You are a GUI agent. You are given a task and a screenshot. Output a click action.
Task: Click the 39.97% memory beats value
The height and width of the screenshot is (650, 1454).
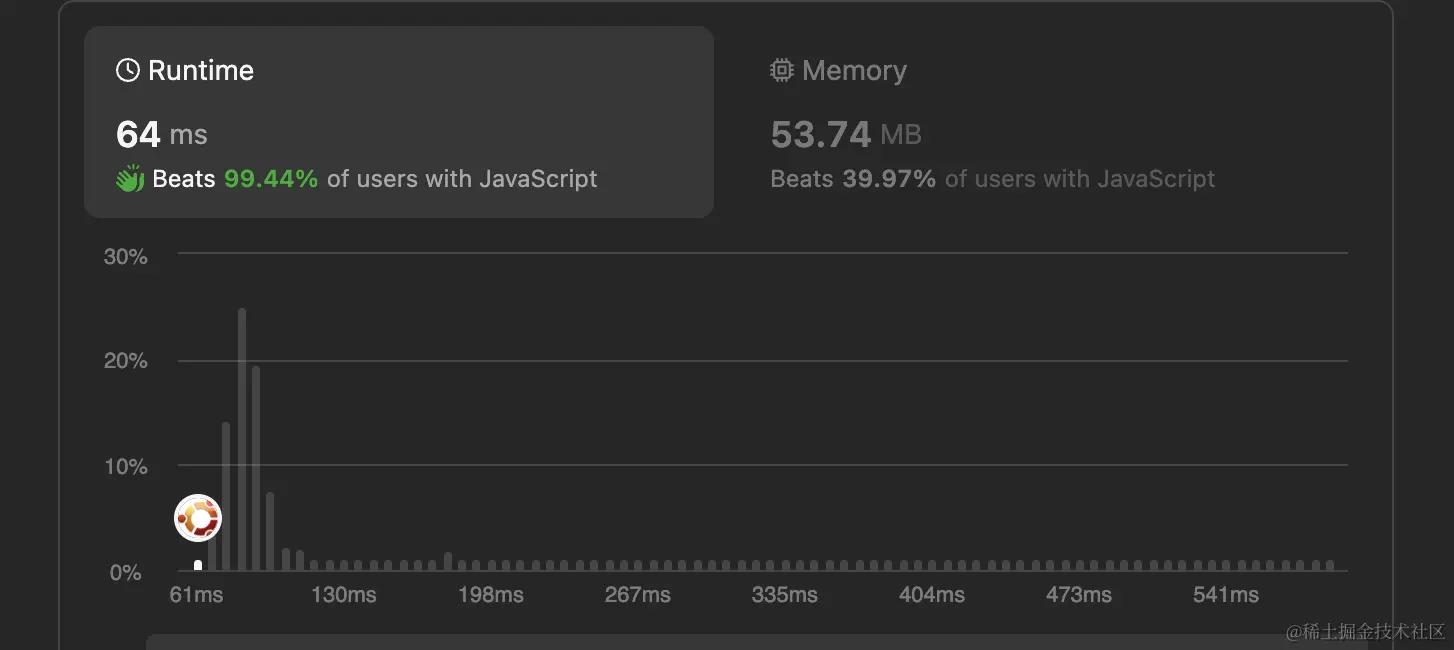pos(889,179)
